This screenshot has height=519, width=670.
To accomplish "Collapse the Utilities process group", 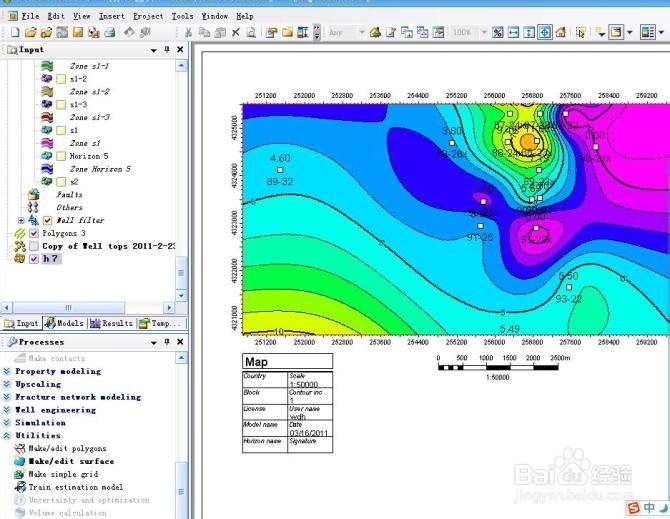I will click(7, 435).
